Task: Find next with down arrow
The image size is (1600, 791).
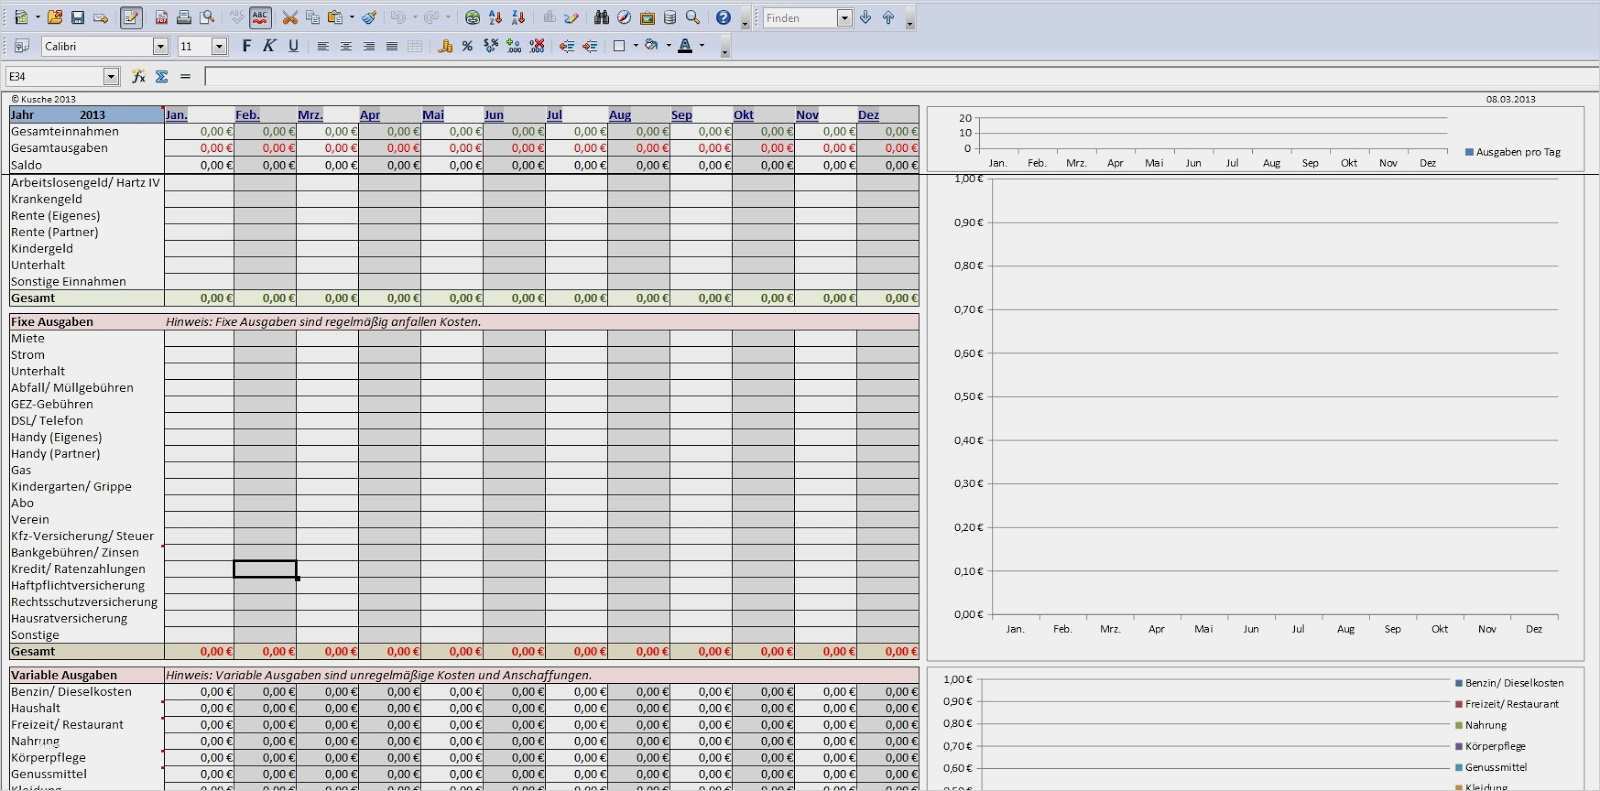Action: [866, 18]
